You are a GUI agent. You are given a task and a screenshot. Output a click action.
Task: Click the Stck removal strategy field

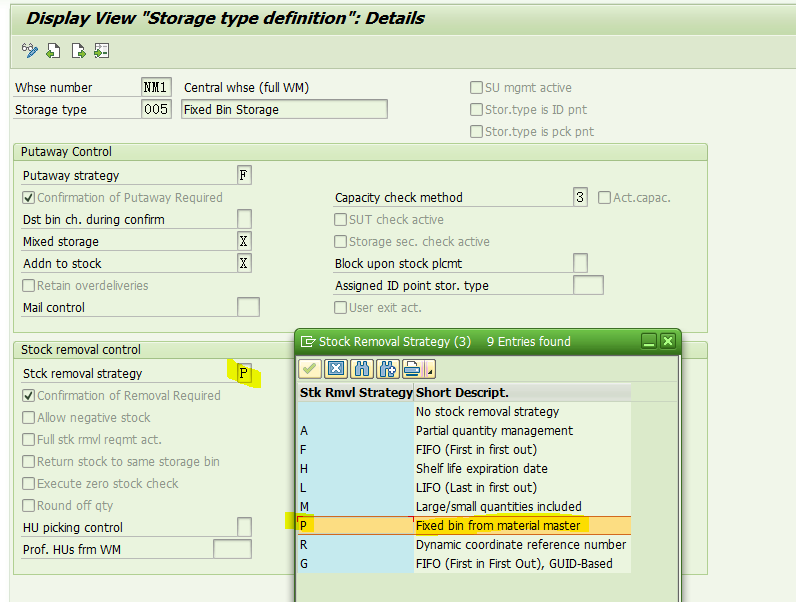(x=244, y=374)
